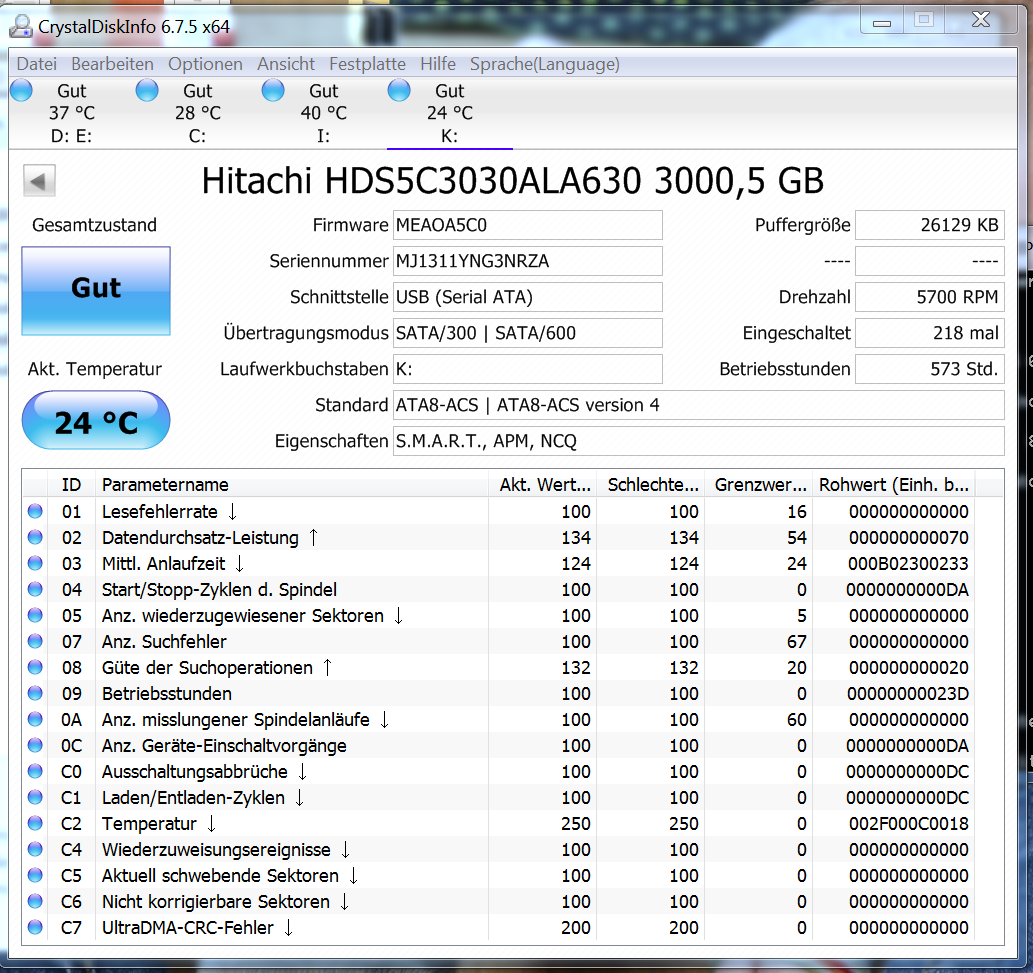Select the I: disk tab

click(323, 113)
